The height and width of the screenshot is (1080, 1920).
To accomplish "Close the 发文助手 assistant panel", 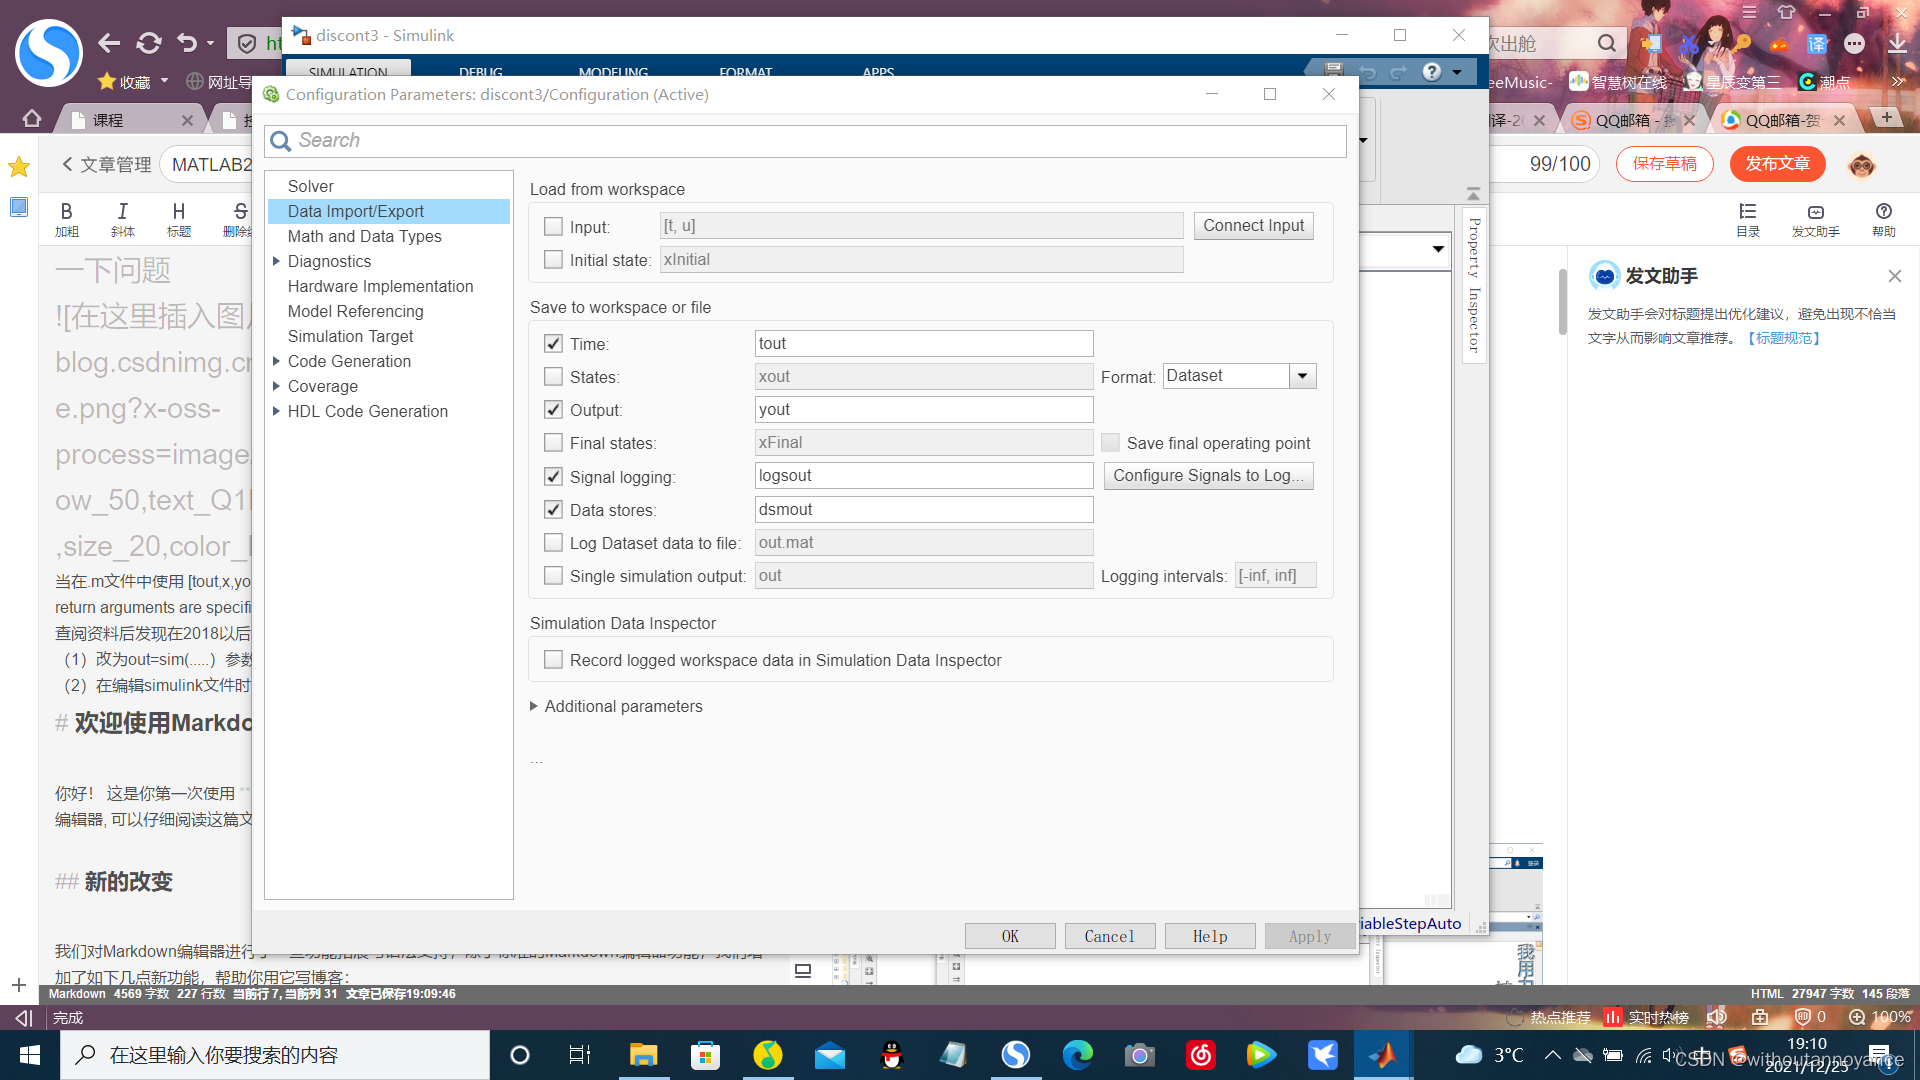I will pyautogui.click(x=1894, y=276).
